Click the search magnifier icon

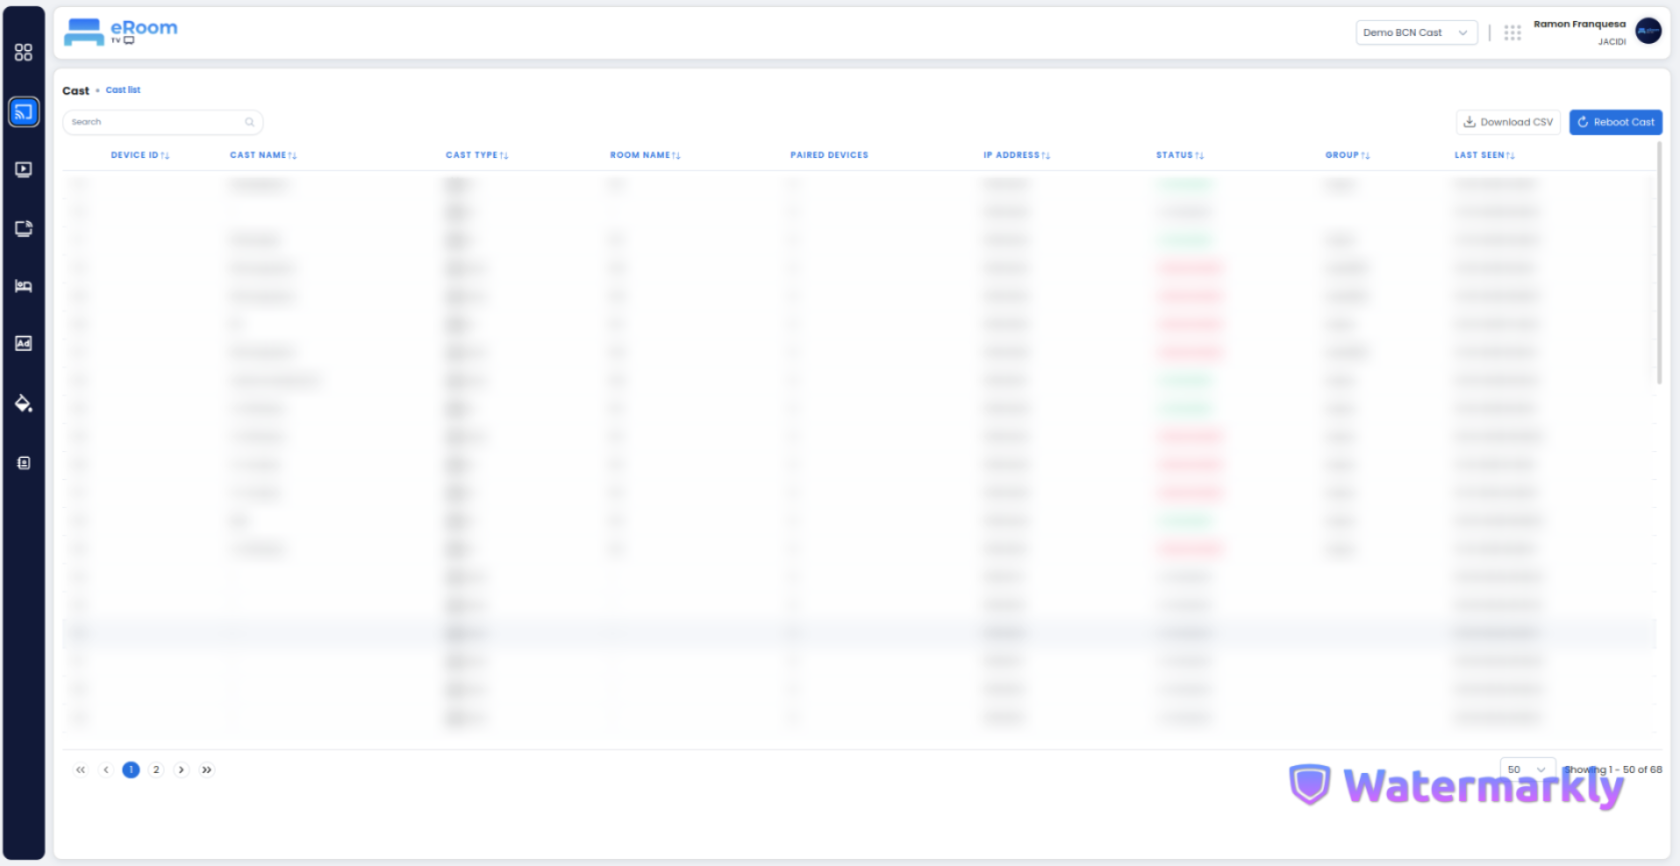click(249, 122)
